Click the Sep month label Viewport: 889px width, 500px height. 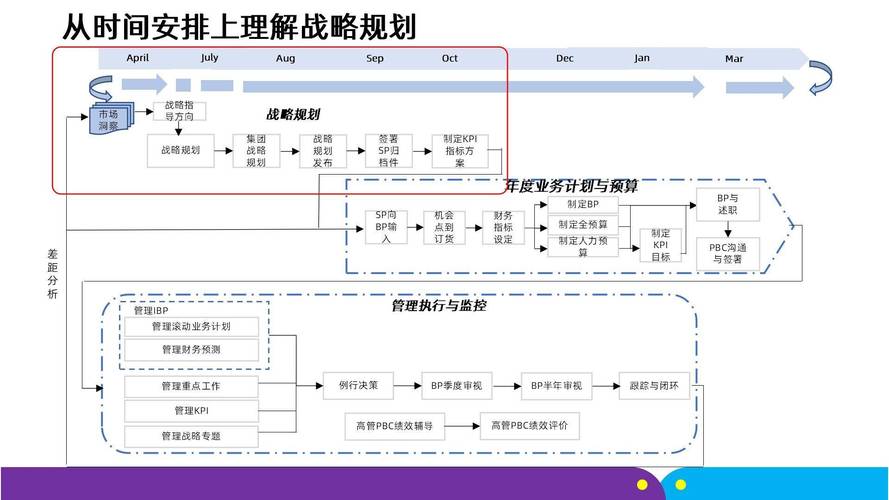pyautogui.click(x=375, y=58)
